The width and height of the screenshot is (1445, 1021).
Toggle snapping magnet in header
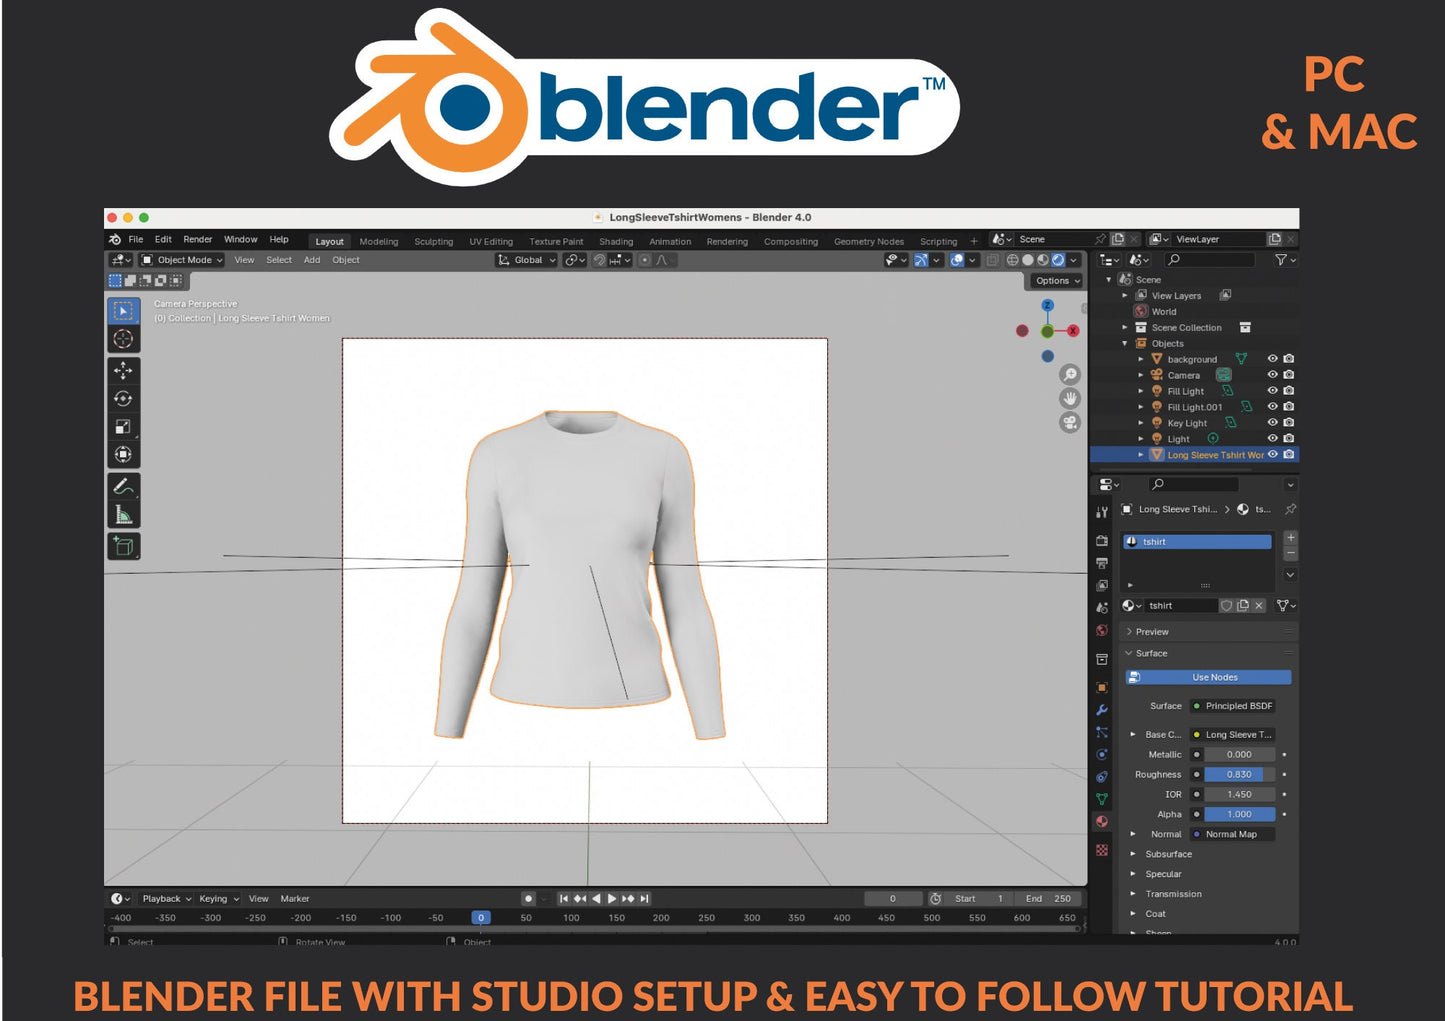[599, 260]
